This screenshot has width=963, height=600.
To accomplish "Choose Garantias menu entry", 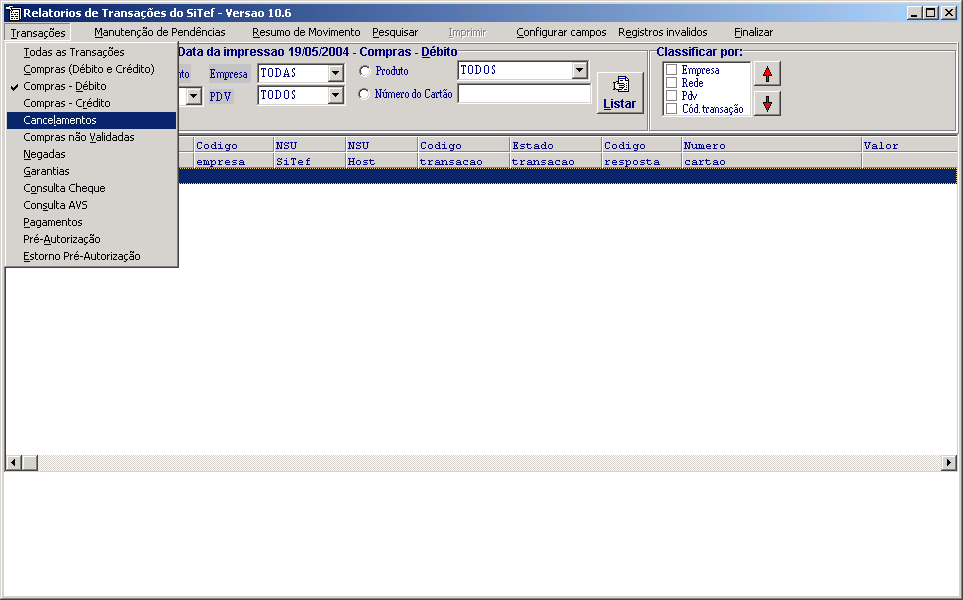I will tap(92, 171).
